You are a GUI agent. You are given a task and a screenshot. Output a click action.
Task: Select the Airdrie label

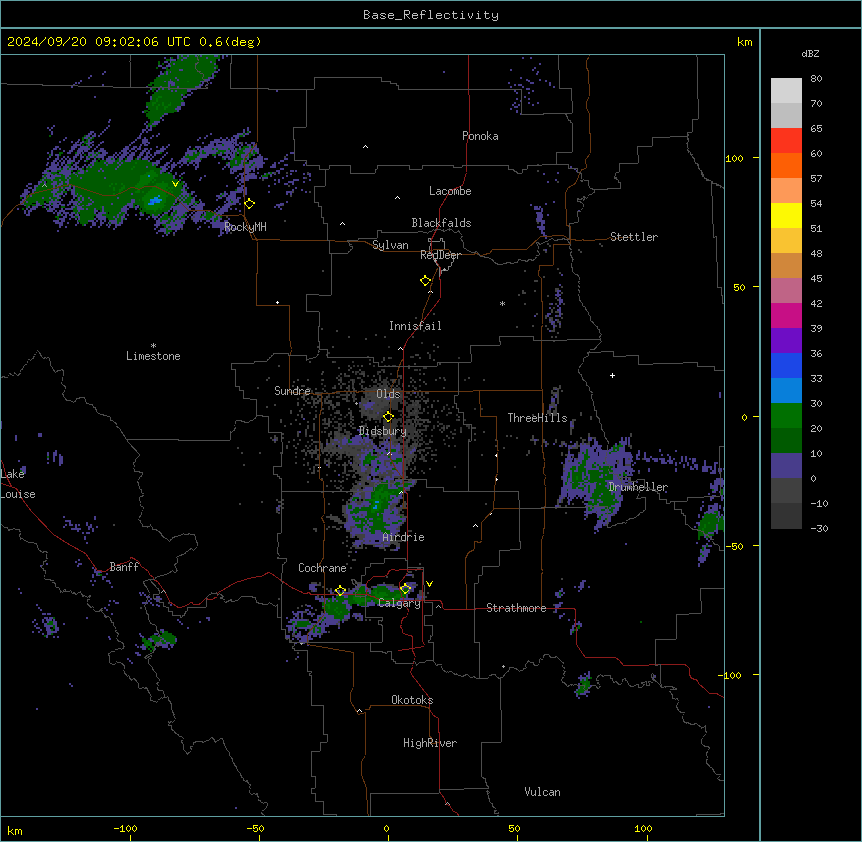(x=403, y=537)
